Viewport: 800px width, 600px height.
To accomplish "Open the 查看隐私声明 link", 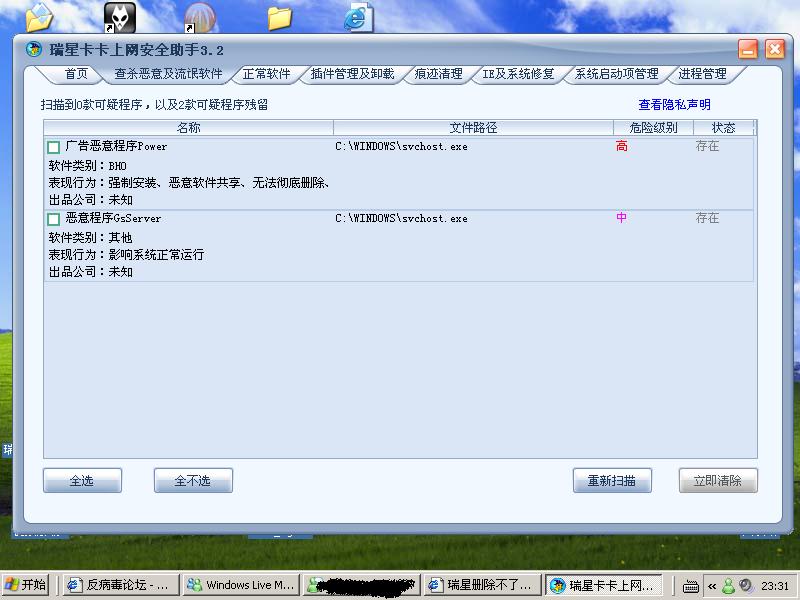I will pos(674,105).
